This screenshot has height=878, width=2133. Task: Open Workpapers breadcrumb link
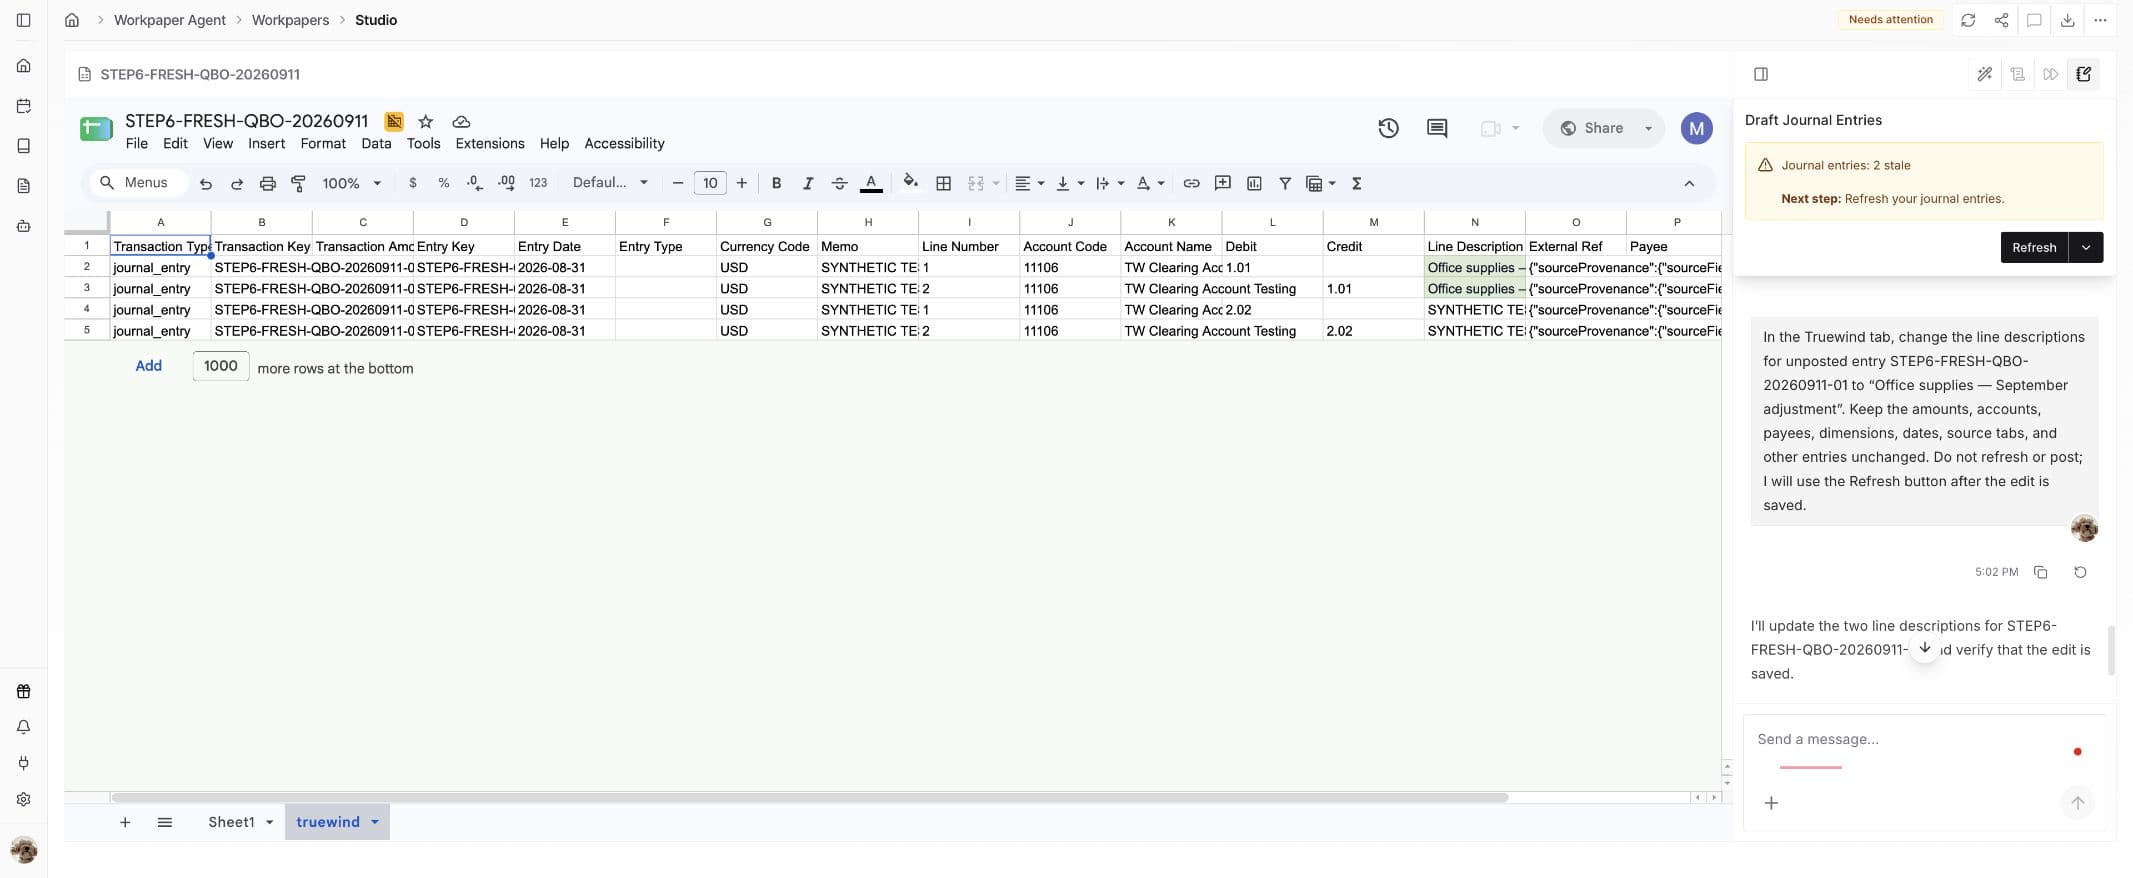click(290, 20)
